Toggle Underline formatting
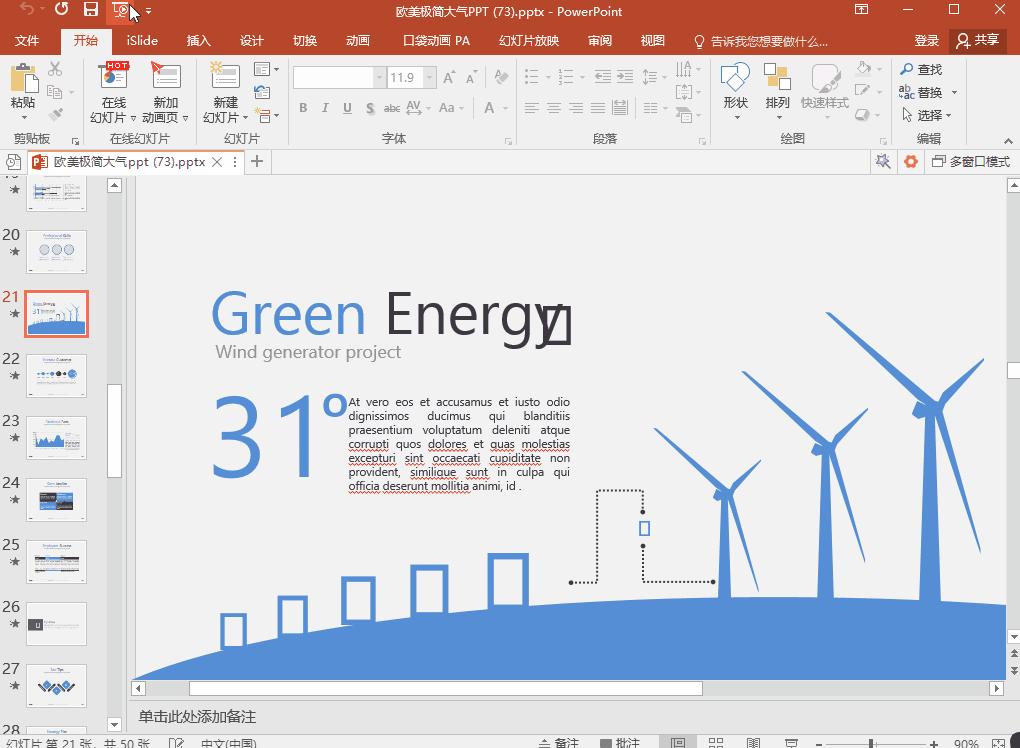The height and width of the screenshot is (748, 1020). tap(347, 108)
